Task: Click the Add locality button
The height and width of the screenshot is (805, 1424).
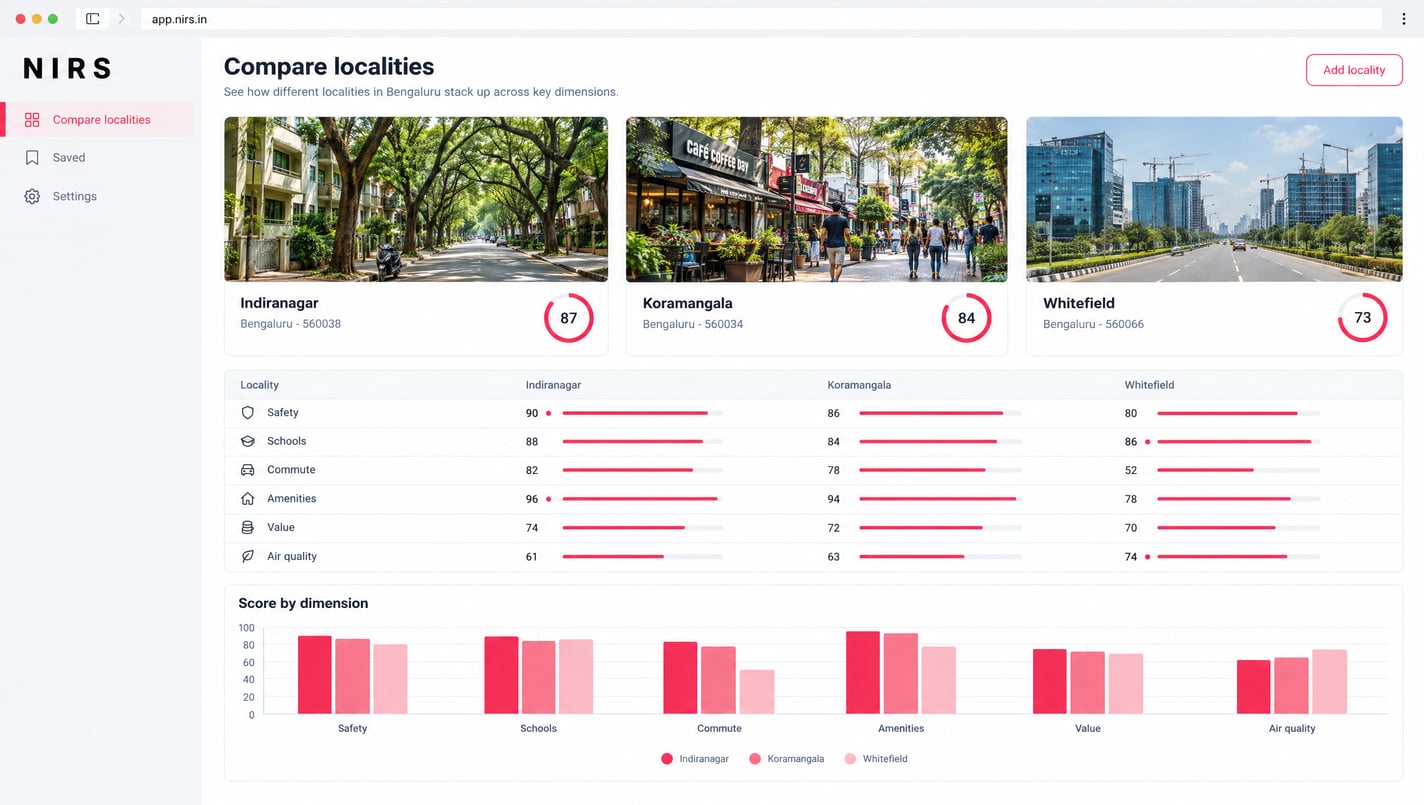Action: [1354, 70]
